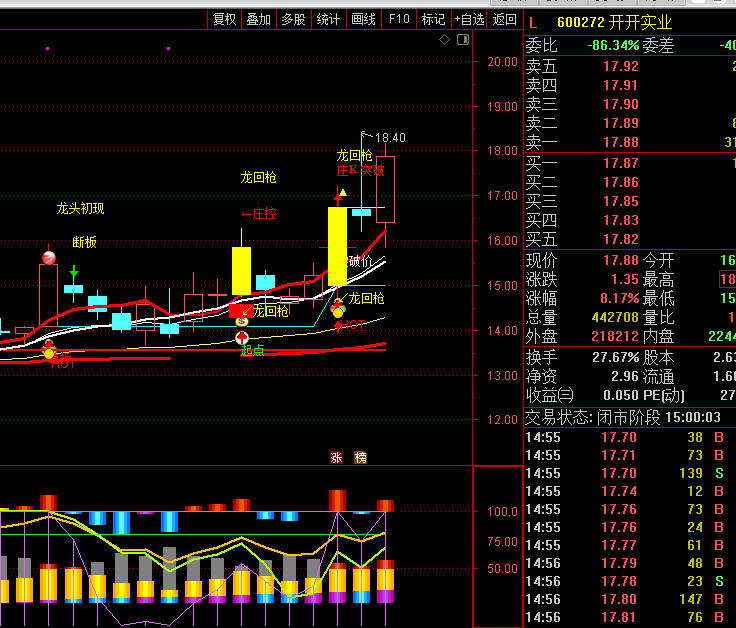Screen dimensions: 736x628
Task: Open the 统计 statistics tool
Action: [327, 19]
